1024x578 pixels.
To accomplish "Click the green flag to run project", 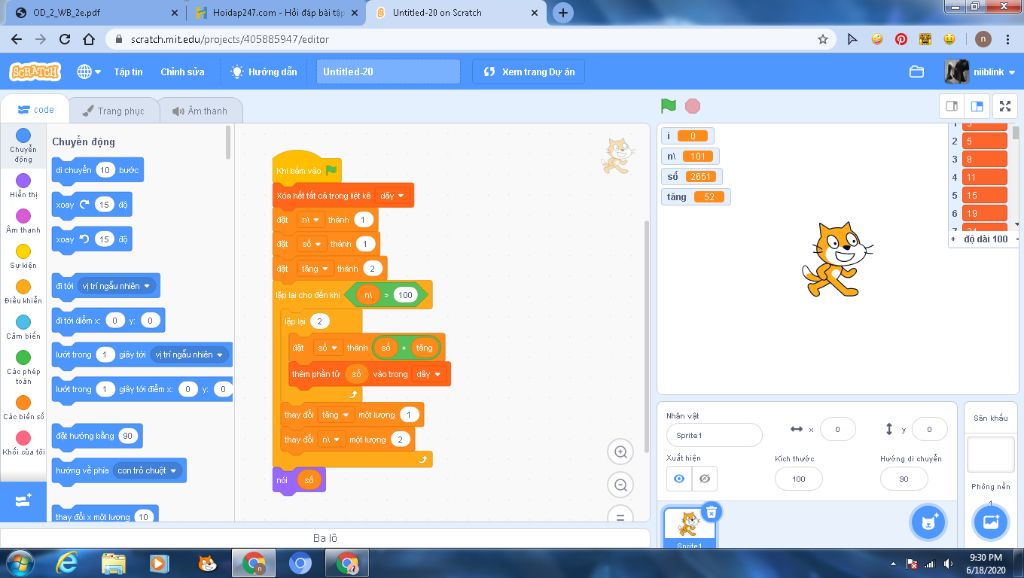I will [x=668, y=106].
